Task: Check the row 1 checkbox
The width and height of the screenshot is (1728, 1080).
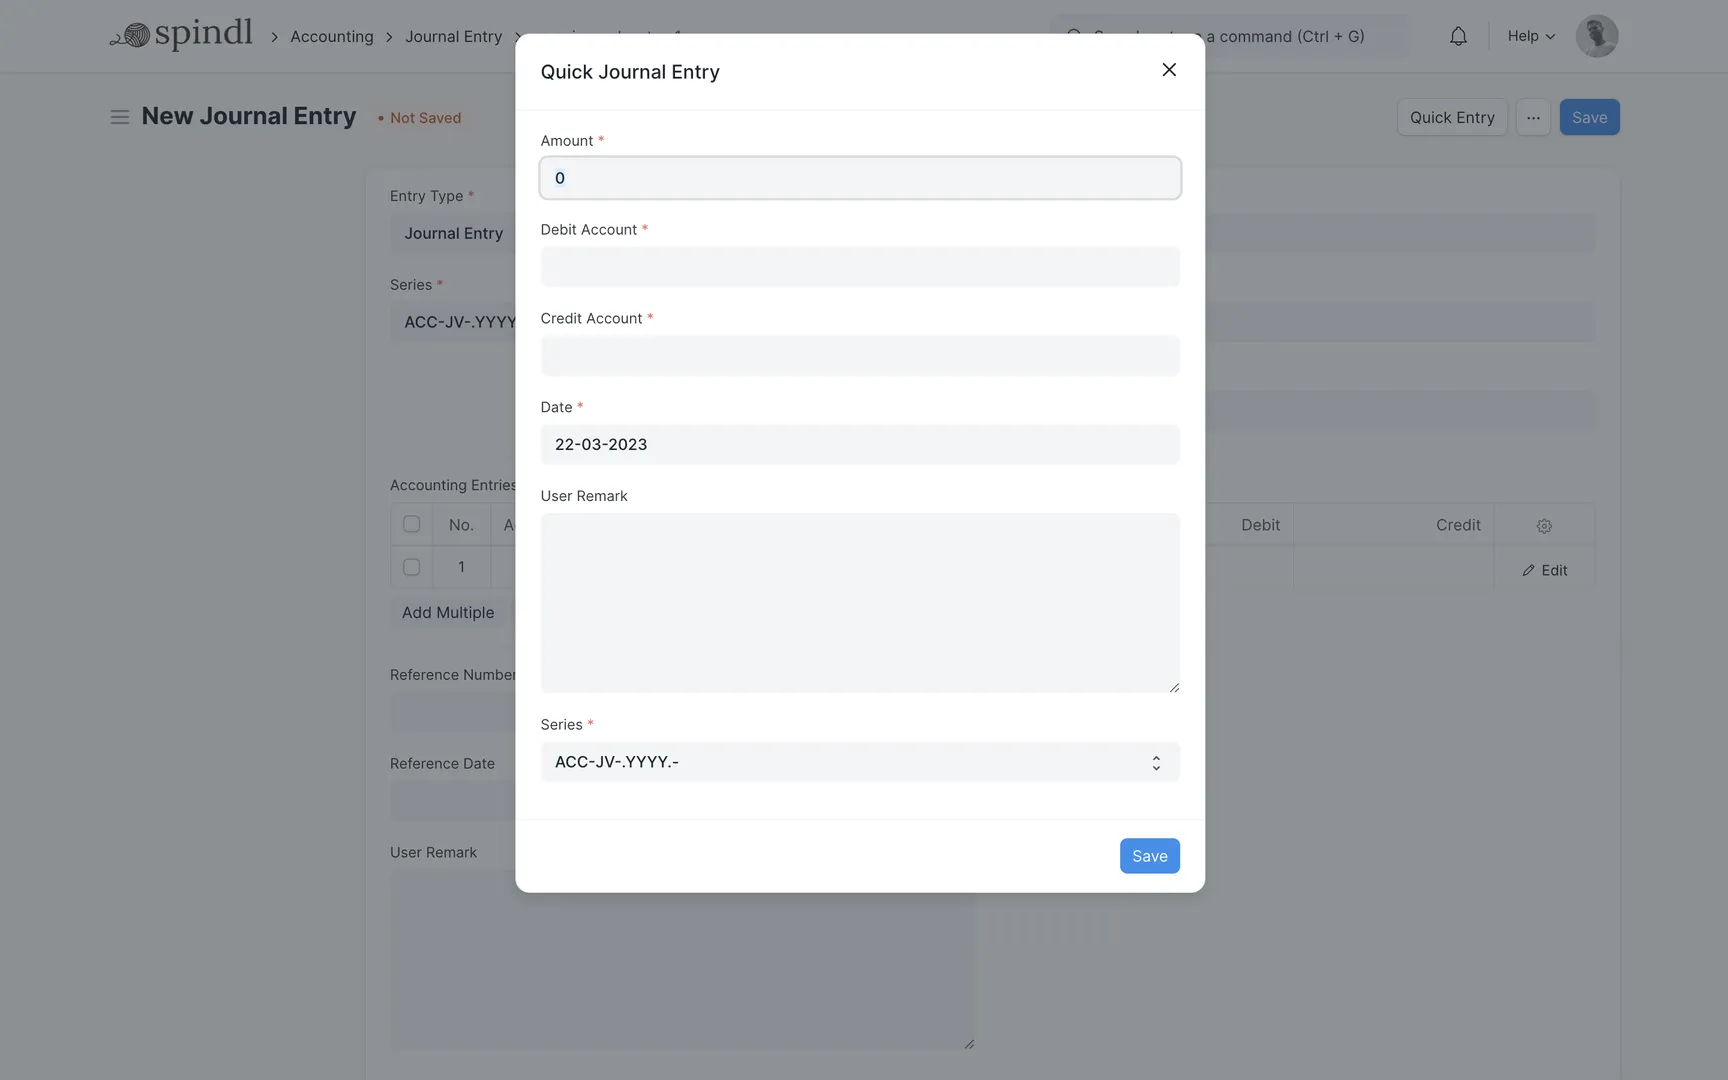Action: pos(411,567)
